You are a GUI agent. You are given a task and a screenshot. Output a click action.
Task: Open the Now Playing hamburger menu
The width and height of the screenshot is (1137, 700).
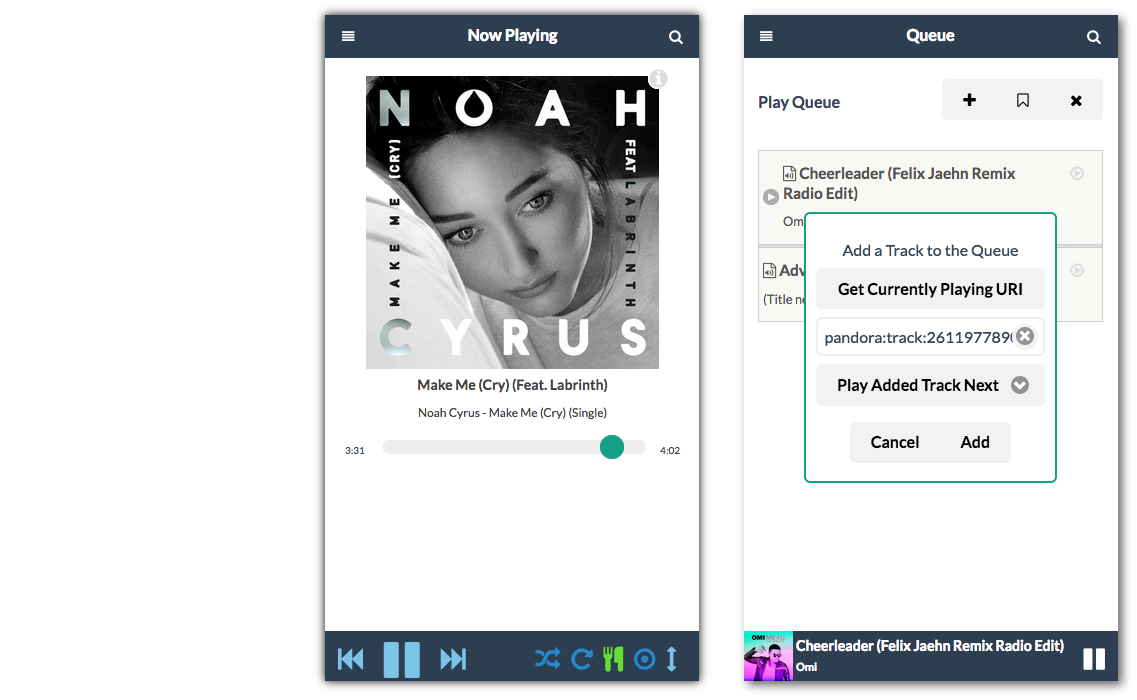(348, 36)
